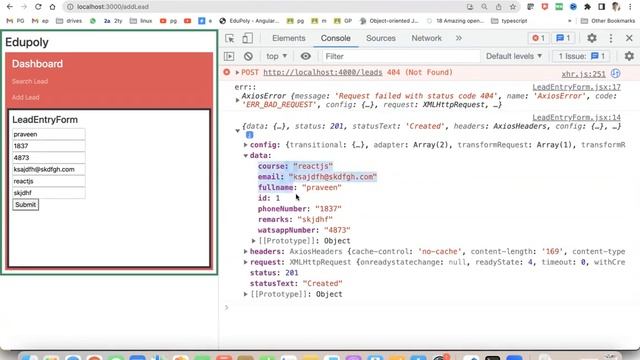Click the console prompt chevron
Viewport: 640px width, 360px height.
[x=227, y=307]
